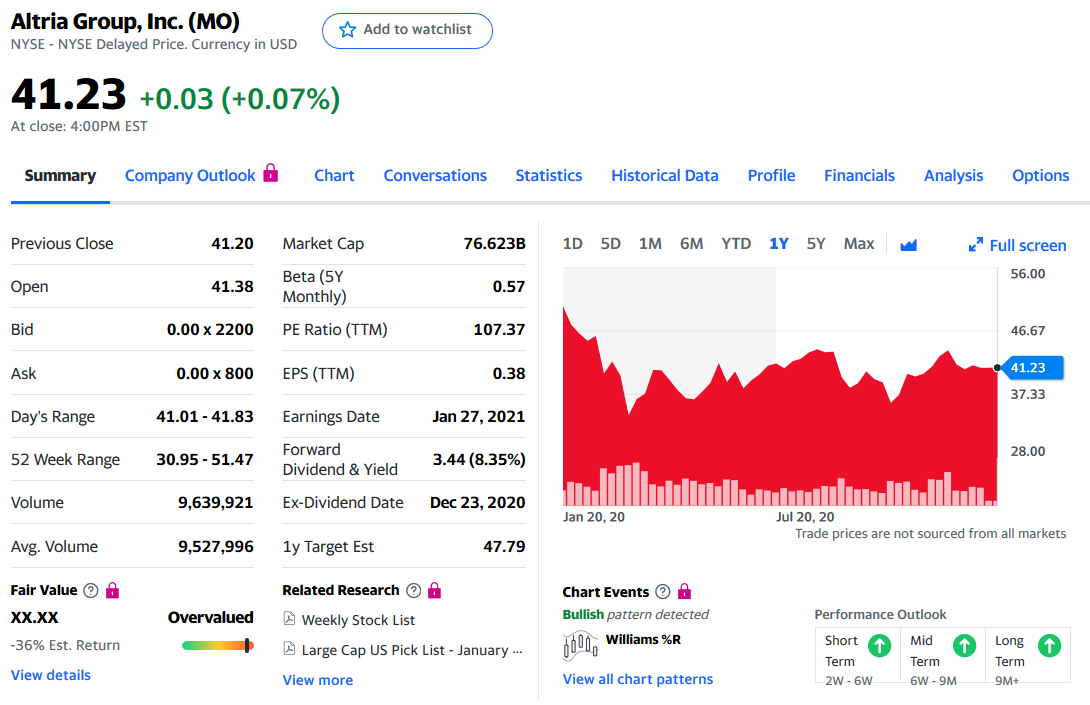Click the Ex-Dividend Date value Dec 23, 2020
1090x705 pixels.
click(x=478, y=502)
